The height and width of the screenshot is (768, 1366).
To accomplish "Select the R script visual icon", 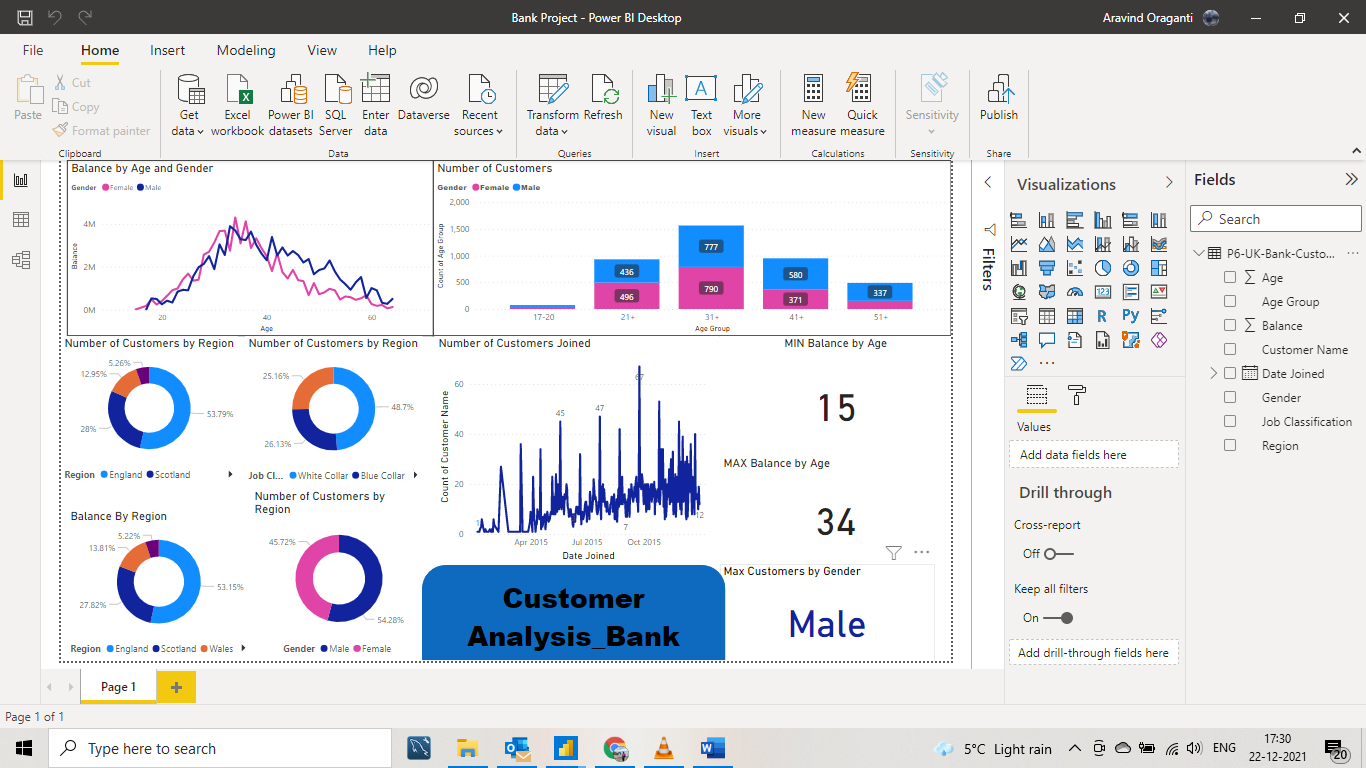I will (x=1102, y=315).
